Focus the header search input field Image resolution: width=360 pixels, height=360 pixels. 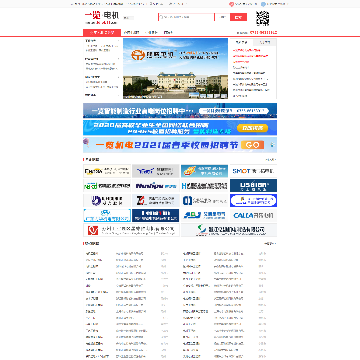[186, 17]
